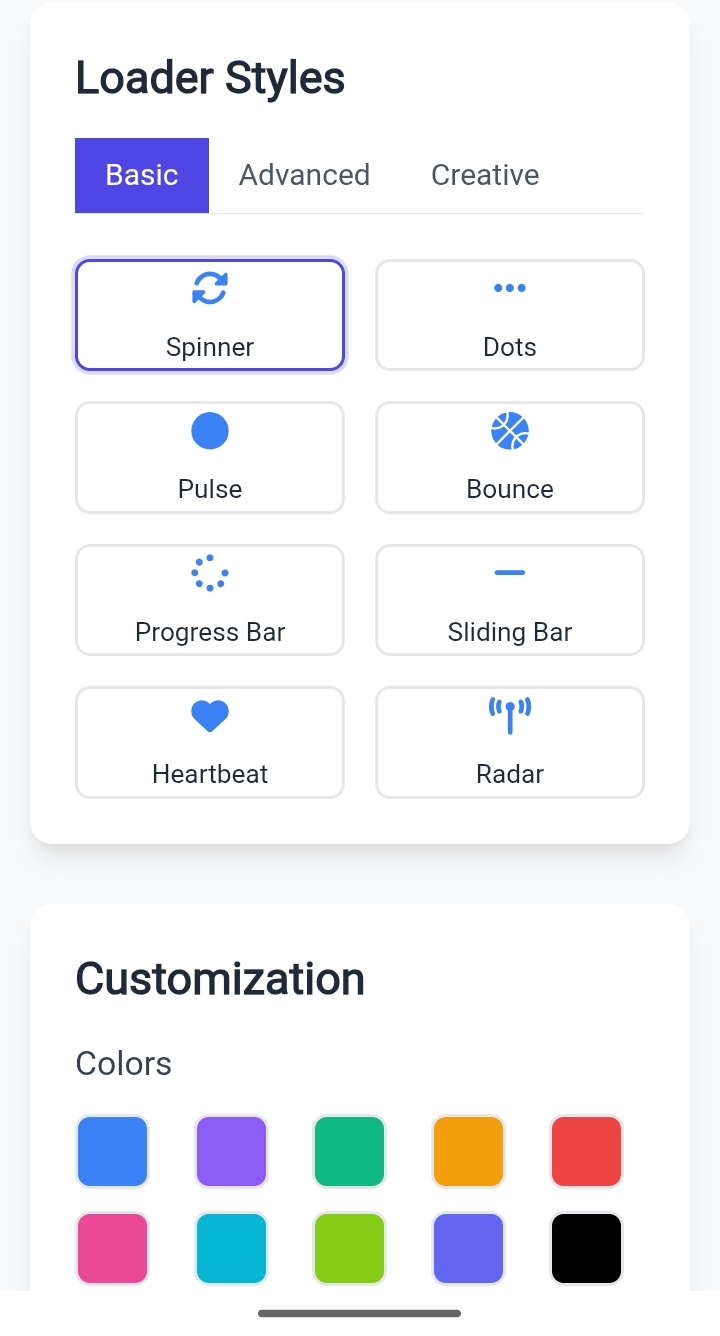Pick the cyan color swatch

[x=231, y=1248]
